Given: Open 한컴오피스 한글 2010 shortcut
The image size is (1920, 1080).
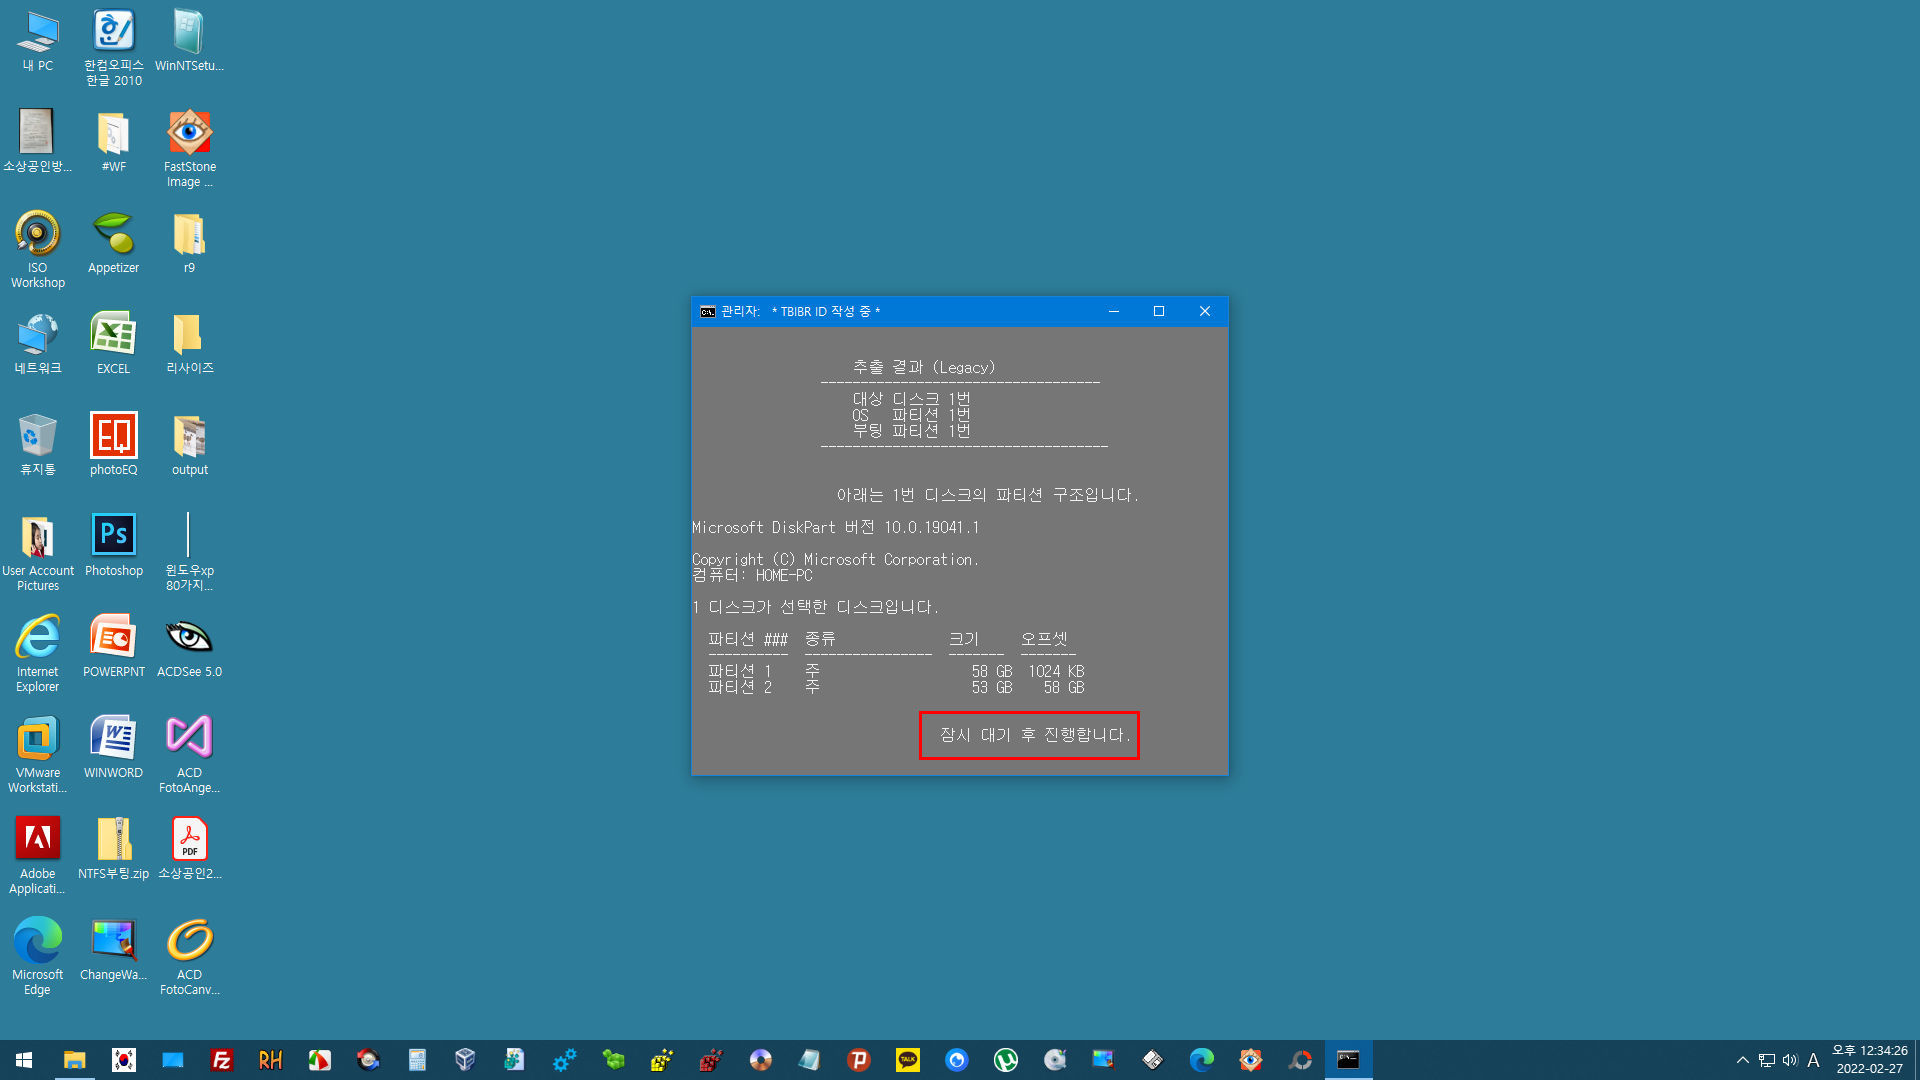Looking at the screenshot, I should (114, 48).
